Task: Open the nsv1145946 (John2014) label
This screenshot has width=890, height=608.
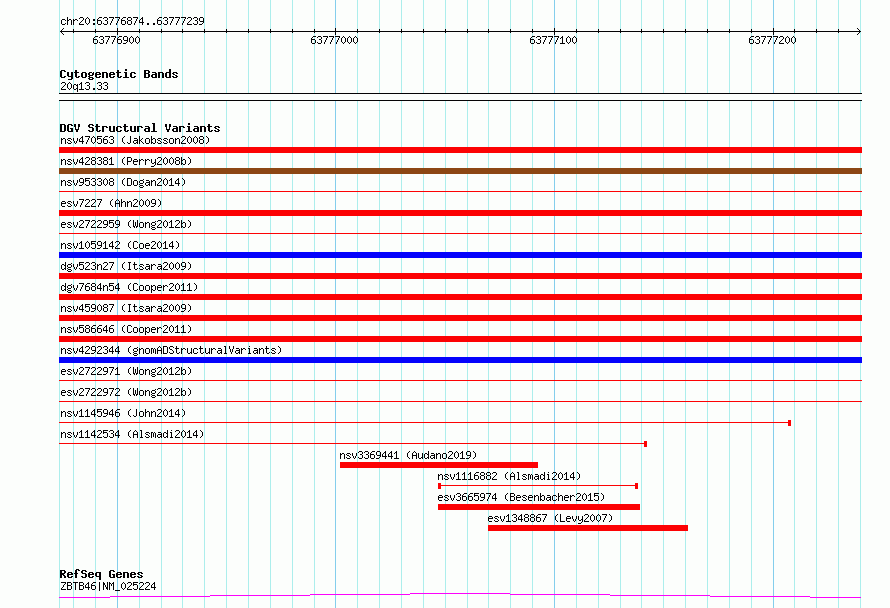Action: [123, 413]
